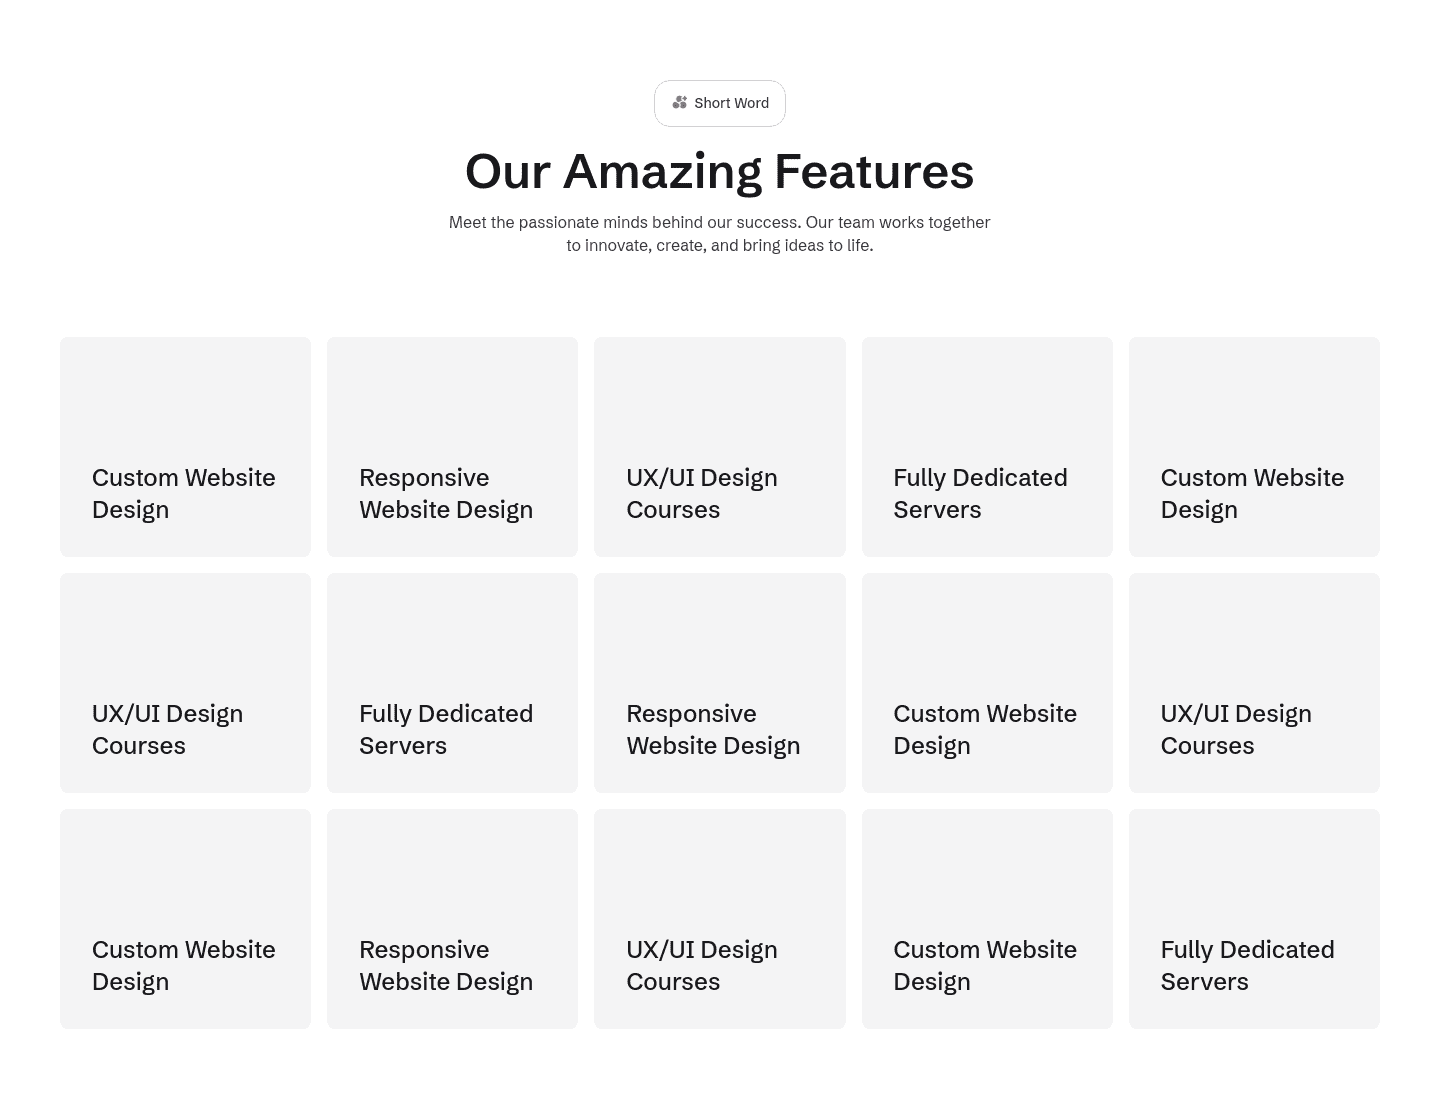This screenshot has width=1440, height=1109.
Task: Click the bottom-row UX/UI Design Courses card
Action: coord(719,919)
